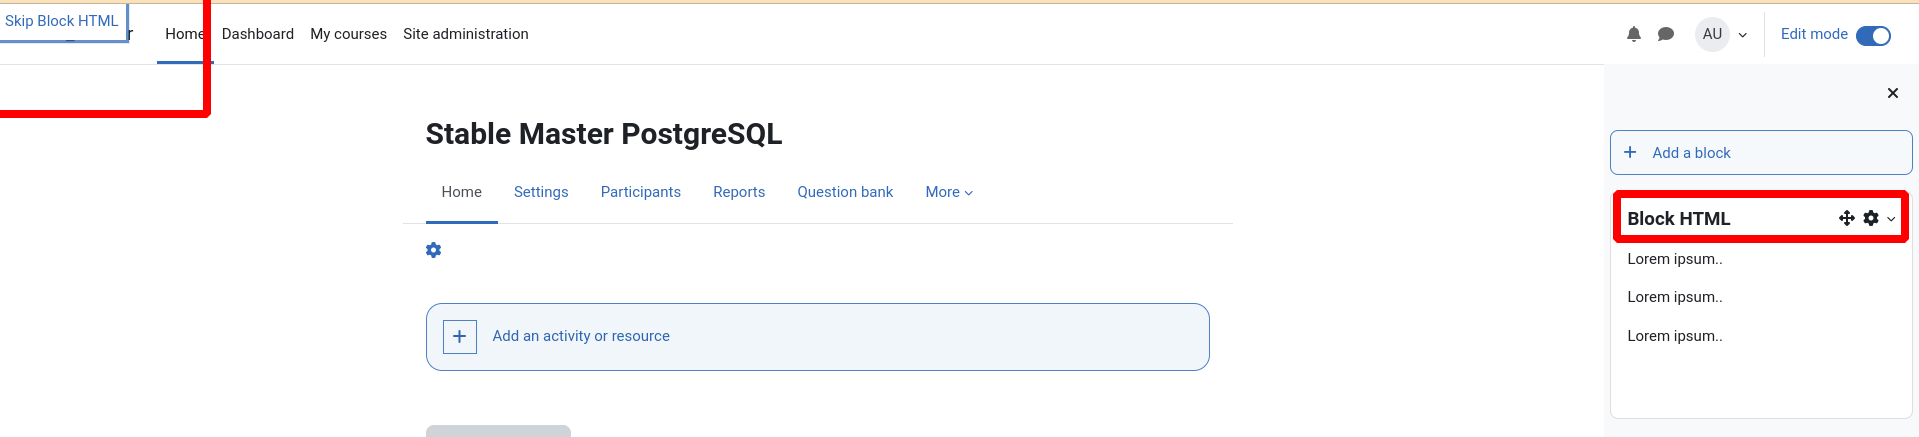Go to Home in top navigation
This screenshot has height=437, width=1919.
point(185,34)
